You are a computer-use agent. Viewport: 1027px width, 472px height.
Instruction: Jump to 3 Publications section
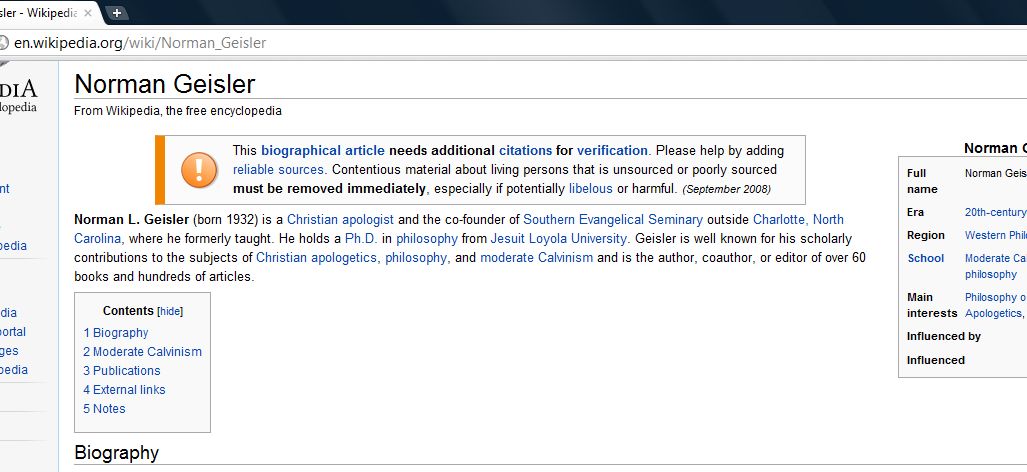[122, 371]
